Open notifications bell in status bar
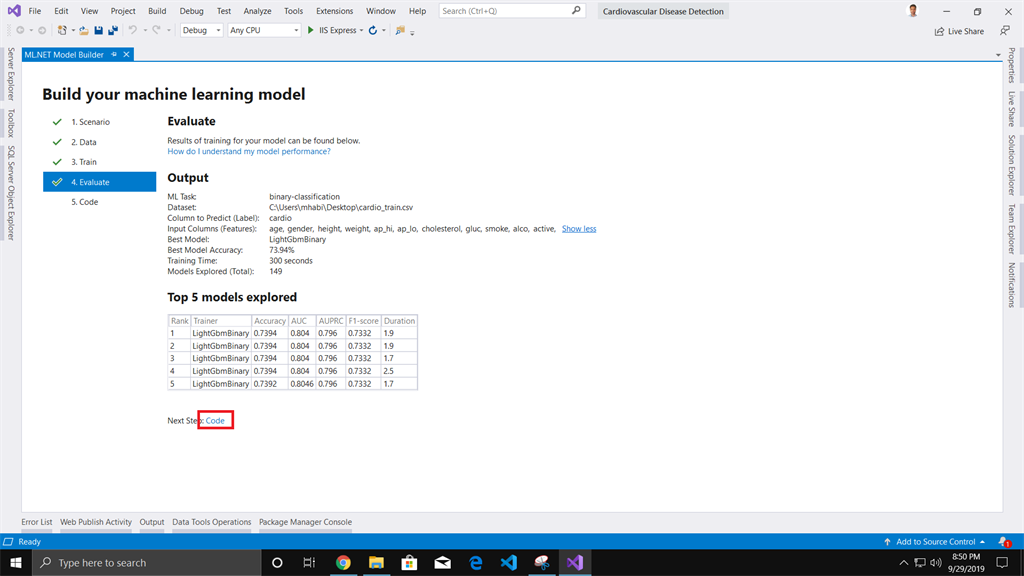This screenshot has height=576, width=1024. pyautogui.click(x=1004, y=541)
